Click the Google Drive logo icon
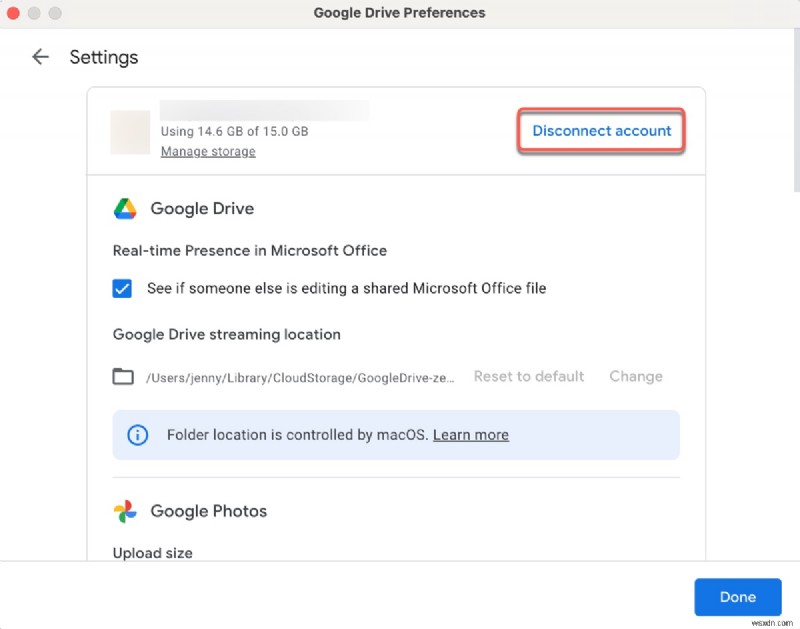The image size is (800, 629). click(x=125, y=209)
